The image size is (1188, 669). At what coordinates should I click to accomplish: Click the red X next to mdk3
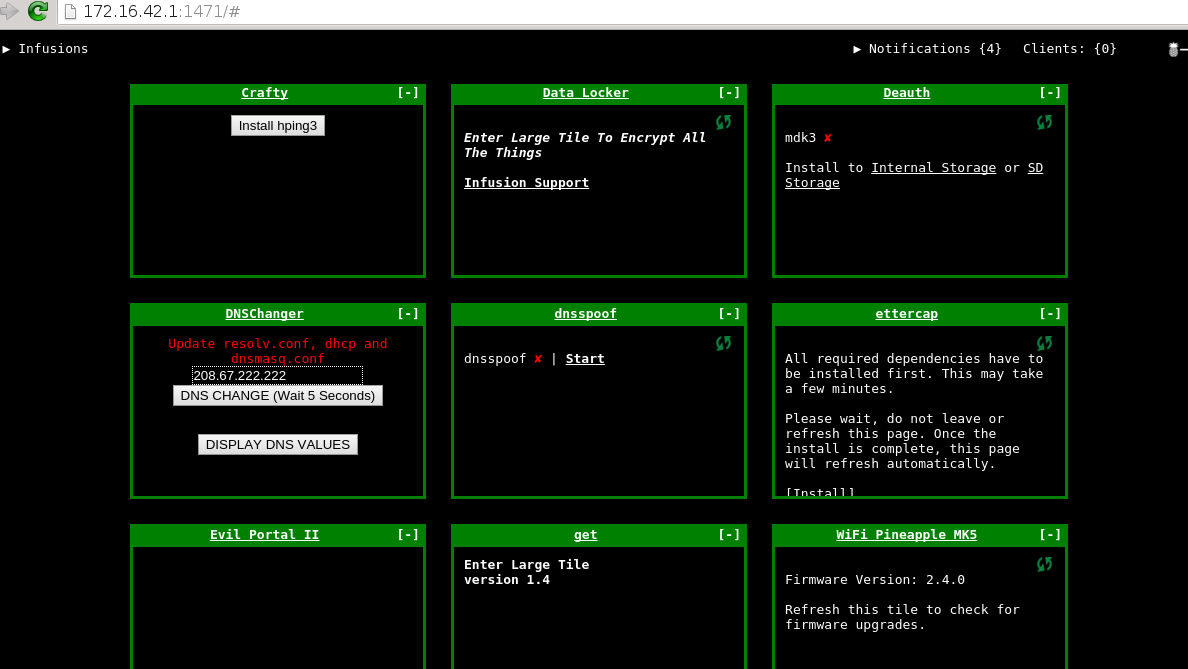(x=827, y=138)
